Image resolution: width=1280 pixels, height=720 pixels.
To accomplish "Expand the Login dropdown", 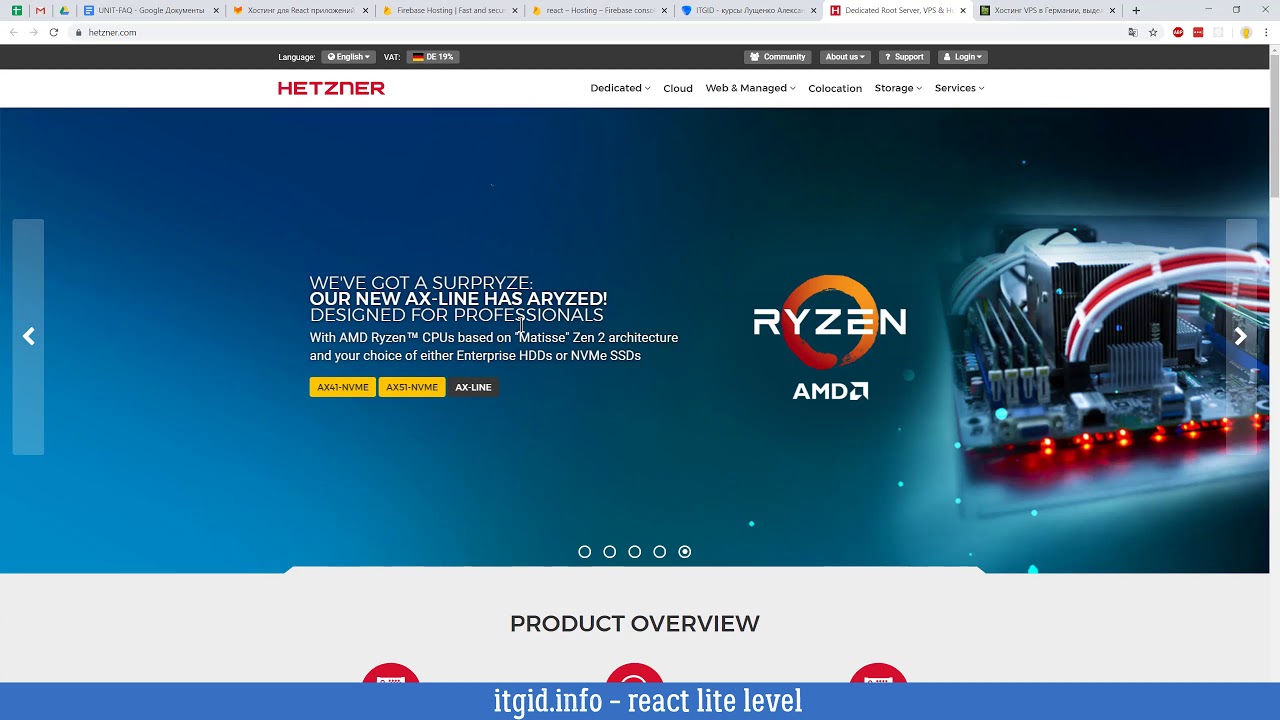I will [x=963, y=57].
